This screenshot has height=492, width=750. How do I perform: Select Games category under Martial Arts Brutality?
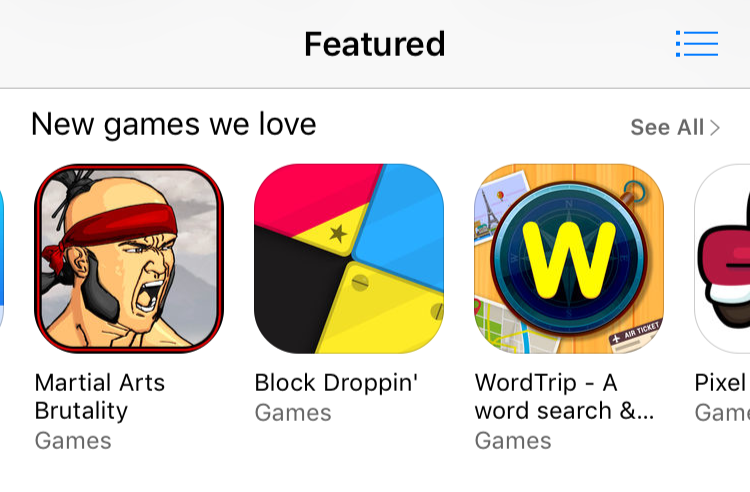pos(73,441)
